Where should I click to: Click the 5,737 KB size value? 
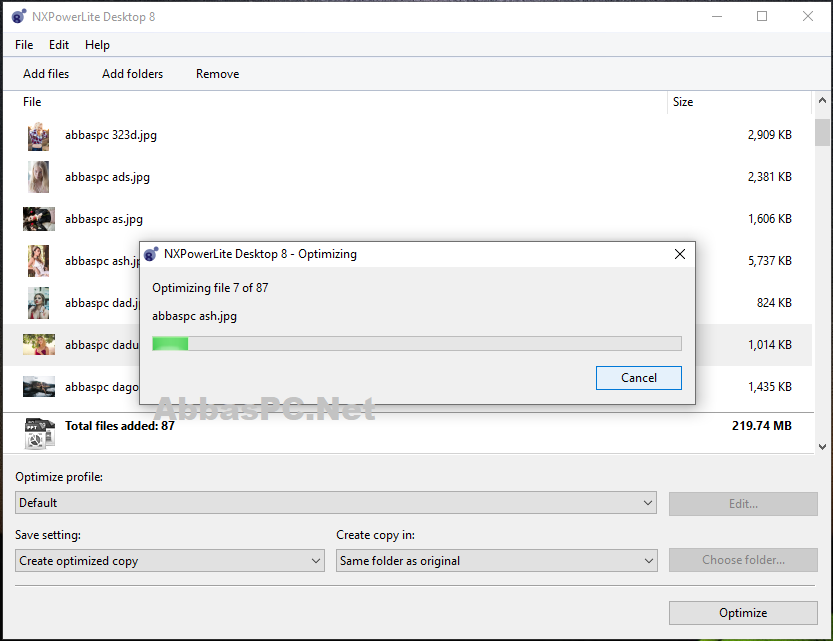pos(770,261)
